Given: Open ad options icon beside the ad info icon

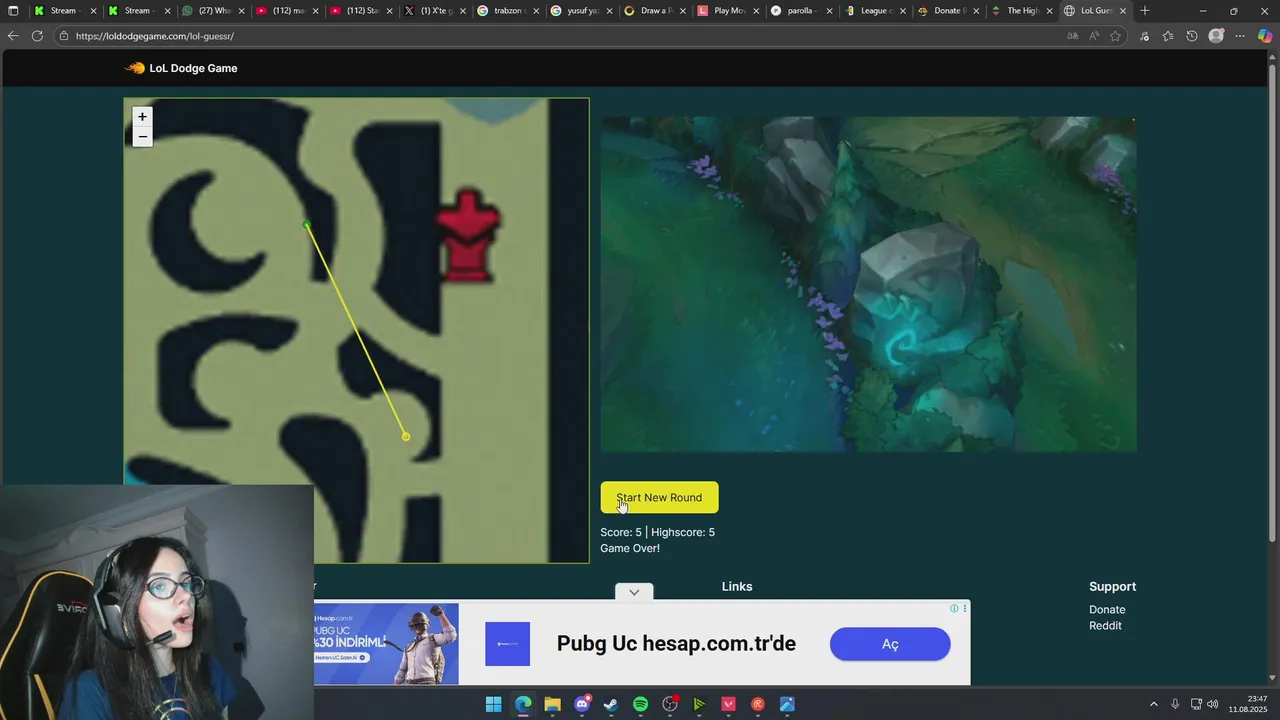Looking at the screenshot, I should pyautogui.click(x=965, y=608).
